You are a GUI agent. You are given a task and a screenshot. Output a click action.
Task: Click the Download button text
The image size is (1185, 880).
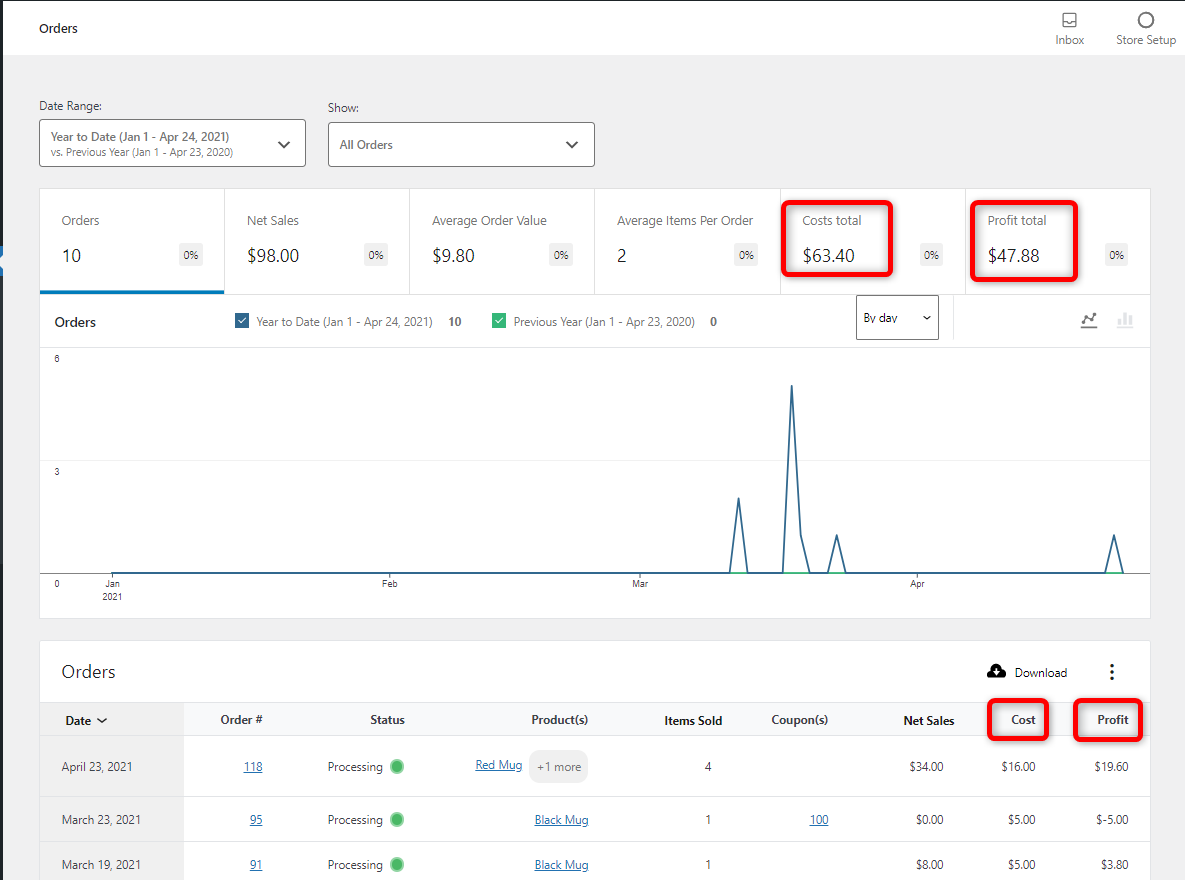1041,672
